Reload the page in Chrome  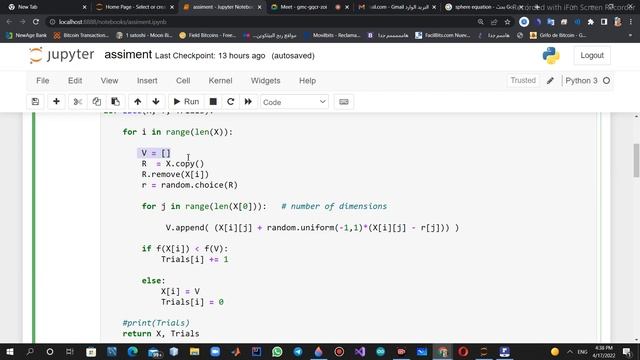(36, 22)
